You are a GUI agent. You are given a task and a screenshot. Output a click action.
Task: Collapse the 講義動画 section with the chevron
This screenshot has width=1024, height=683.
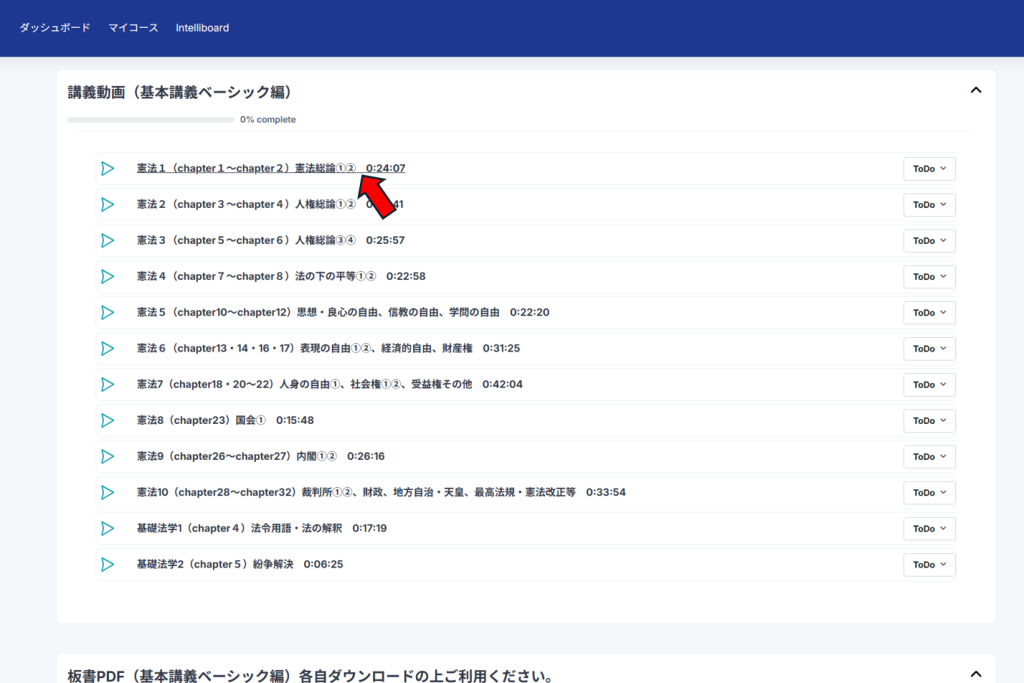point(976,90)
